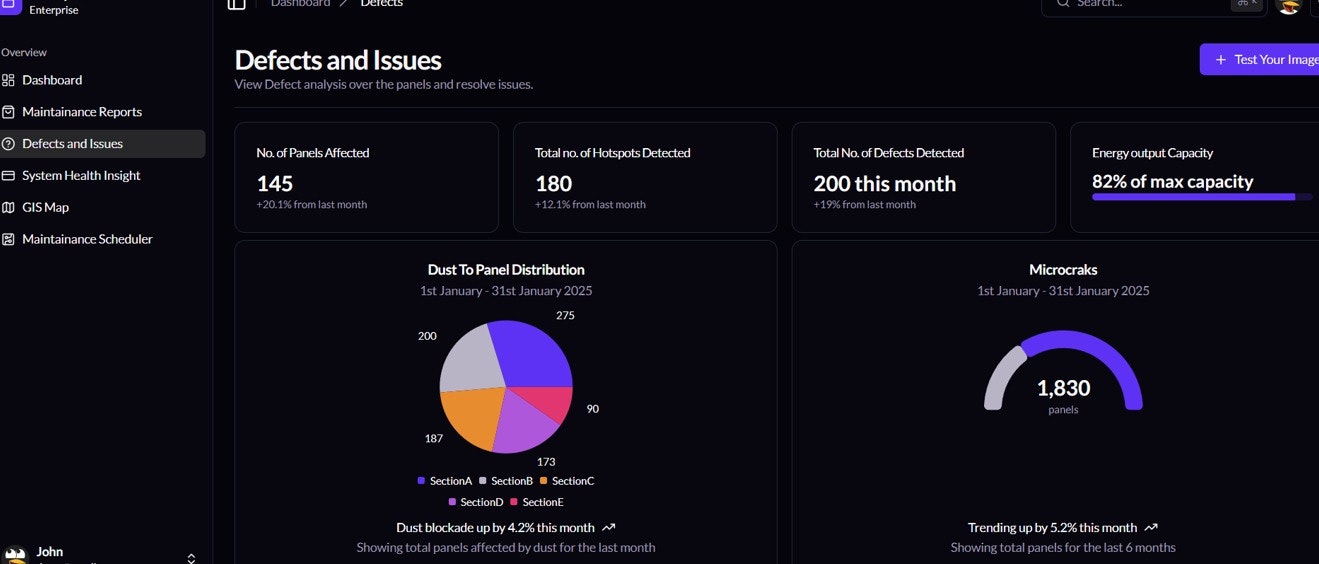Click the Dashboard grid icon in sidebar
The height and width of the screenshot is (564, 1319).
pos(8,80)
